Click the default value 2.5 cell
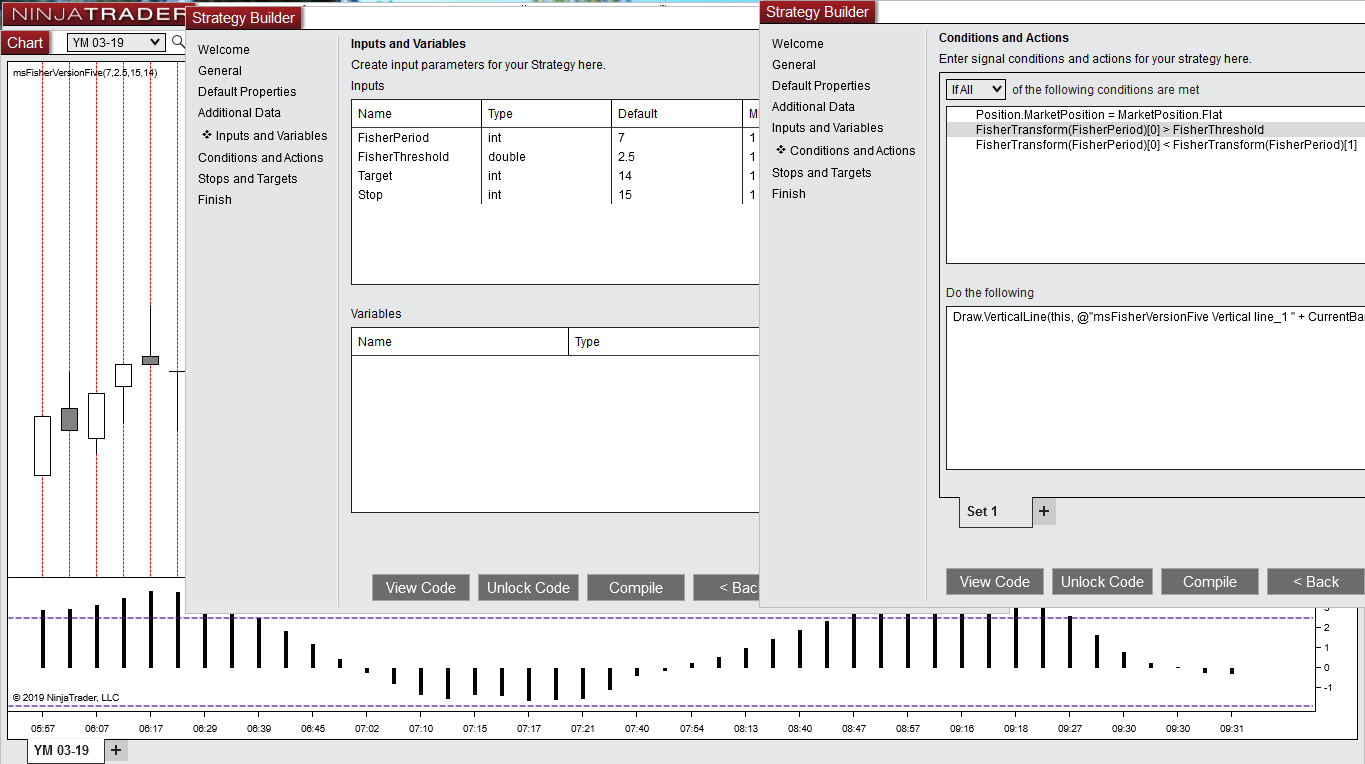Image resolution: width=1365 pixels, height=764 pixels. [627, 157]
